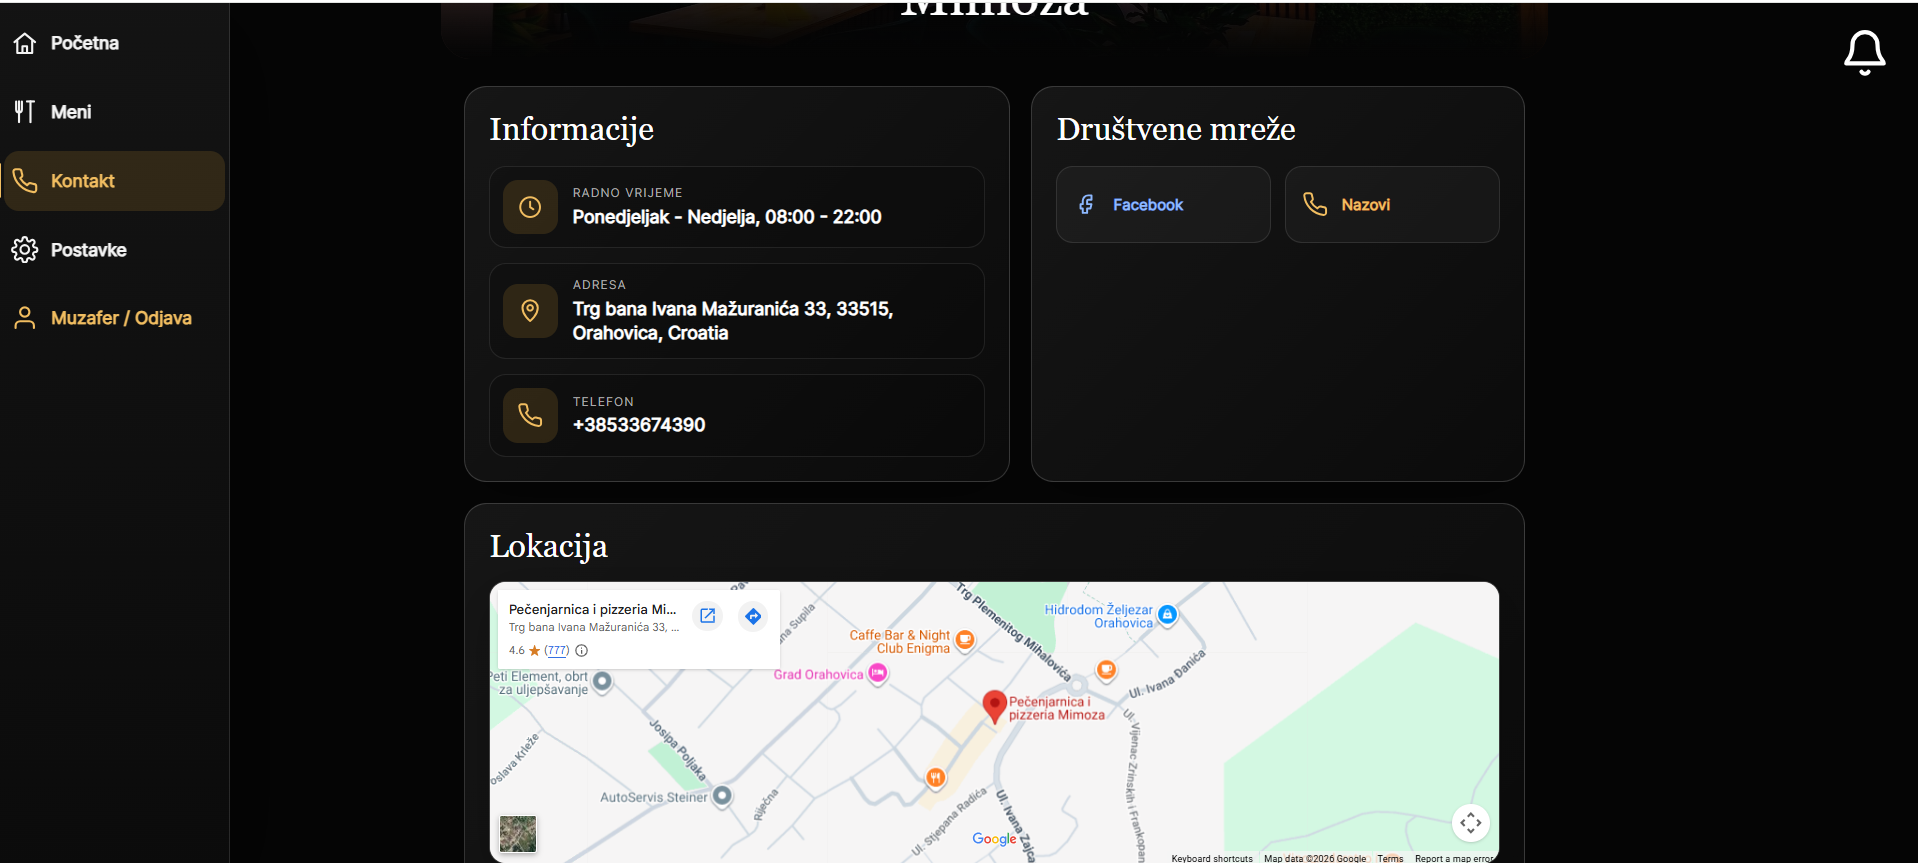Select the Caffe Bar Enigma map marker
Viewport: 1918px width, 863px height.
pos(965,640)
